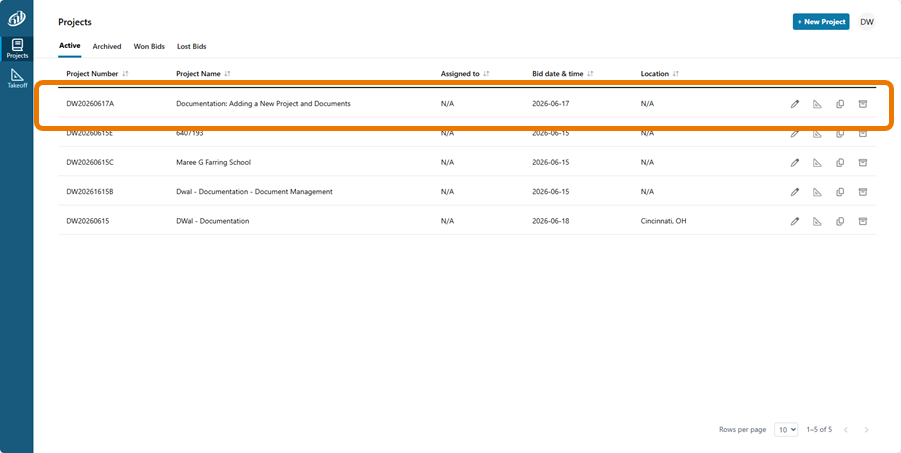
Task: Click the Projects page heading
Action: 75,22
